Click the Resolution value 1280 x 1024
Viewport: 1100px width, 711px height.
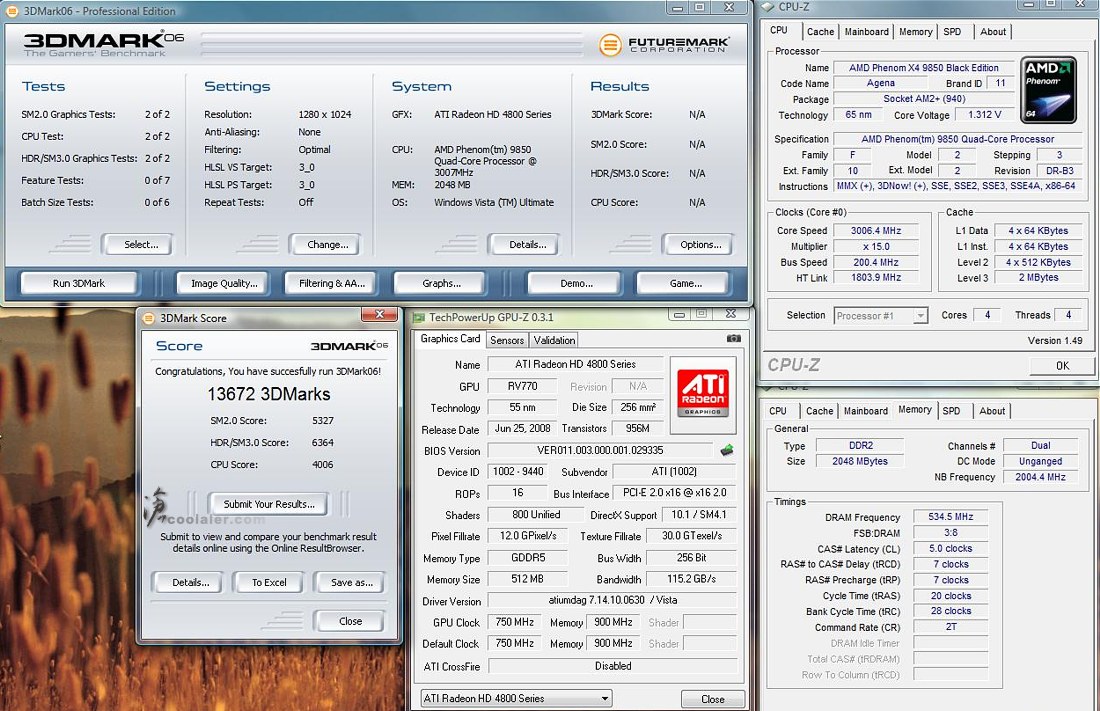325,114
